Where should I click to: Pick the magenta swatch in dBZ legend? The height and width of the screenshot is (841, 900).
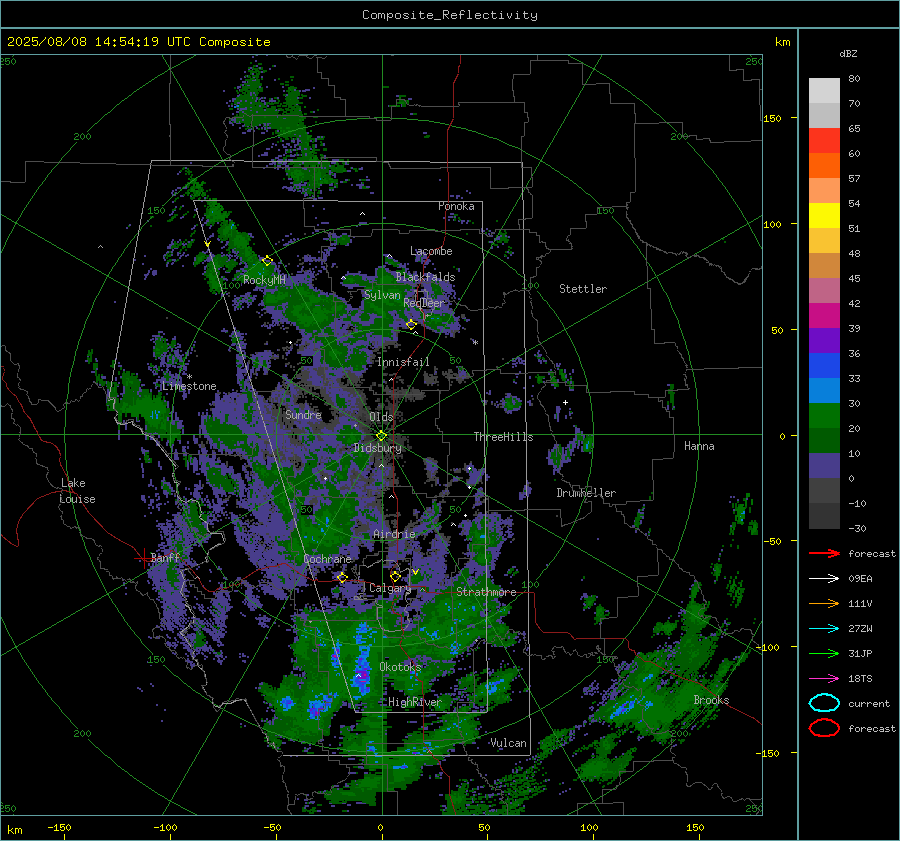click(824, 315)
